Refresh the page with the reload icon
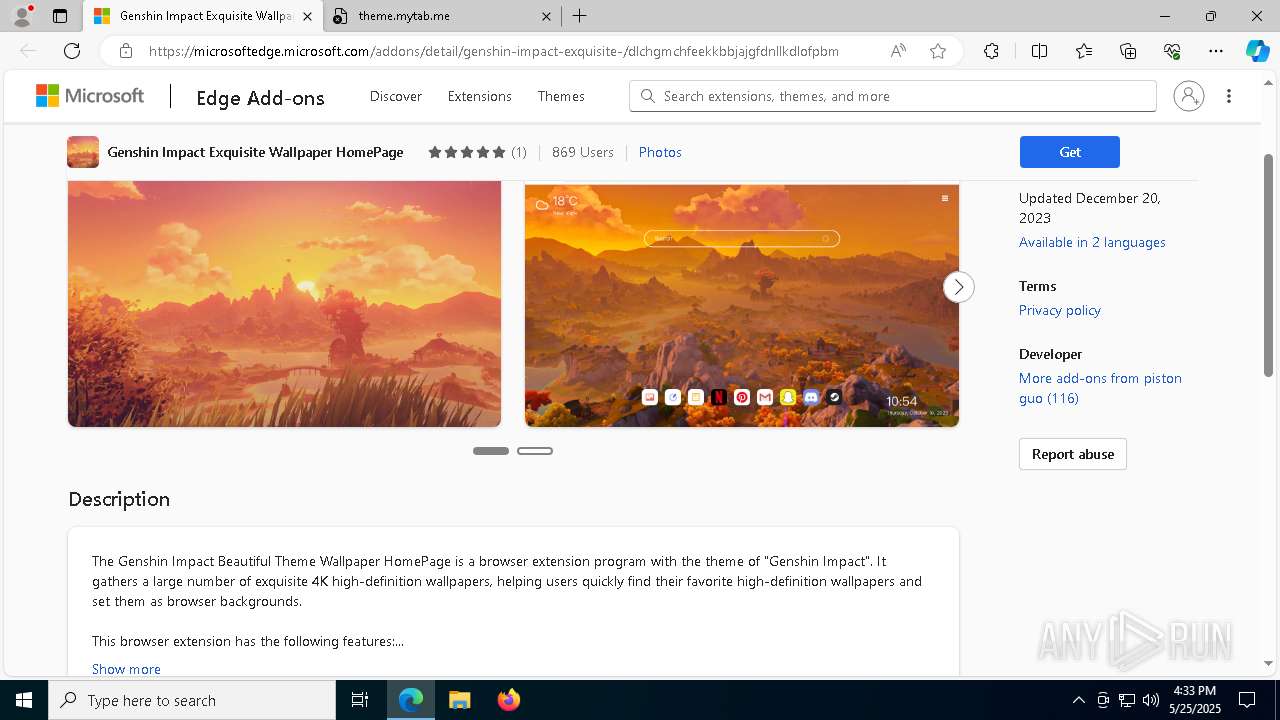1280x720 pixels. tap(72, 51)
